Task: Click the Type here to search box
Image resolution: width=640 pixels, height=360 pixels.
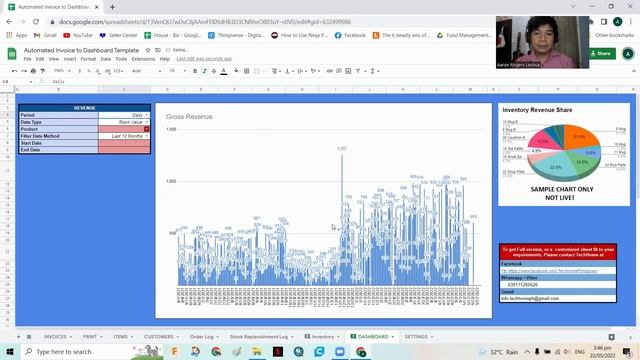Action: [91, 351]
